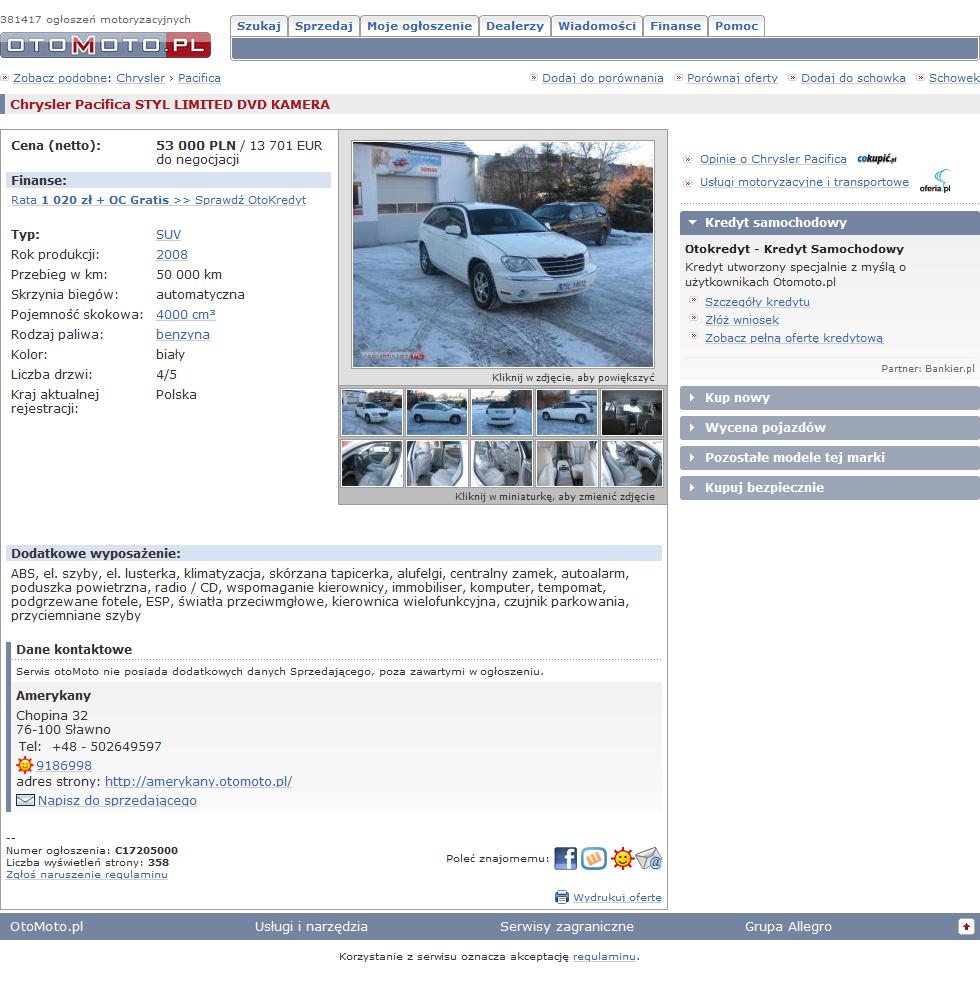The height and width of the screenshot is (982, 980).
Task: Open the Finanse tab
Action: (675, 26)
